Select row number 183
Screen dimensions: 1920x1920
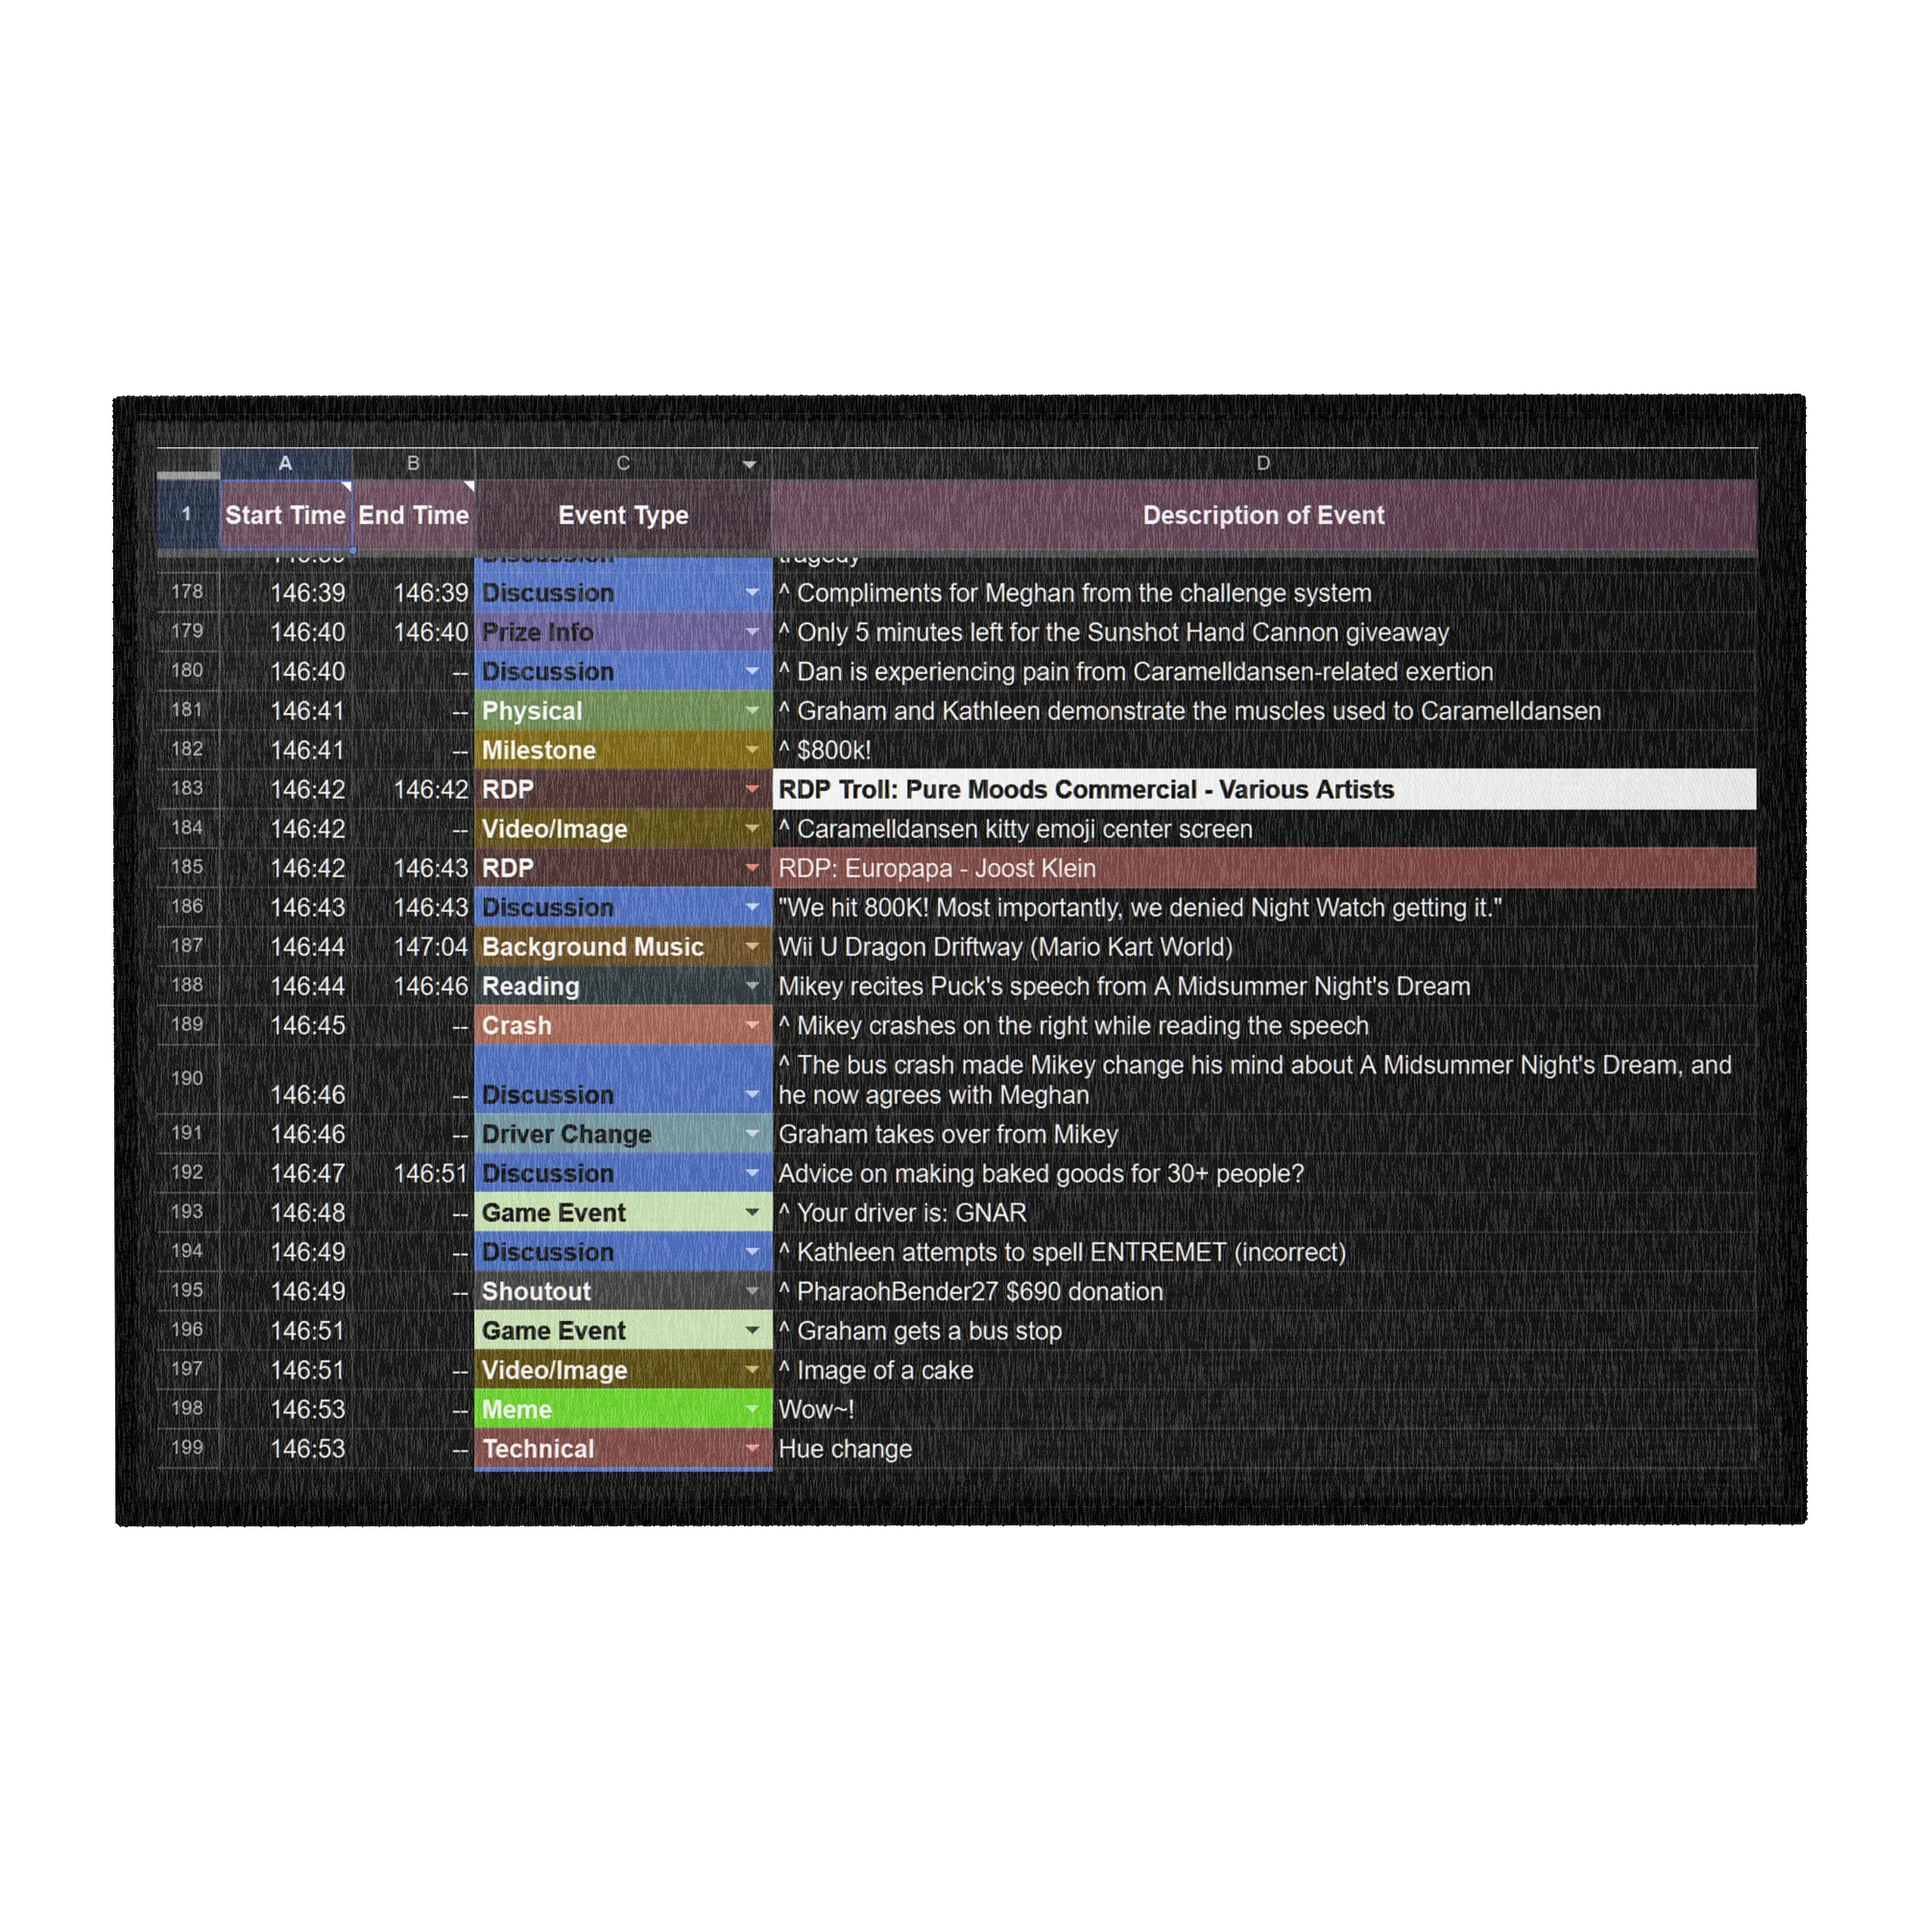tap(187, 788)
